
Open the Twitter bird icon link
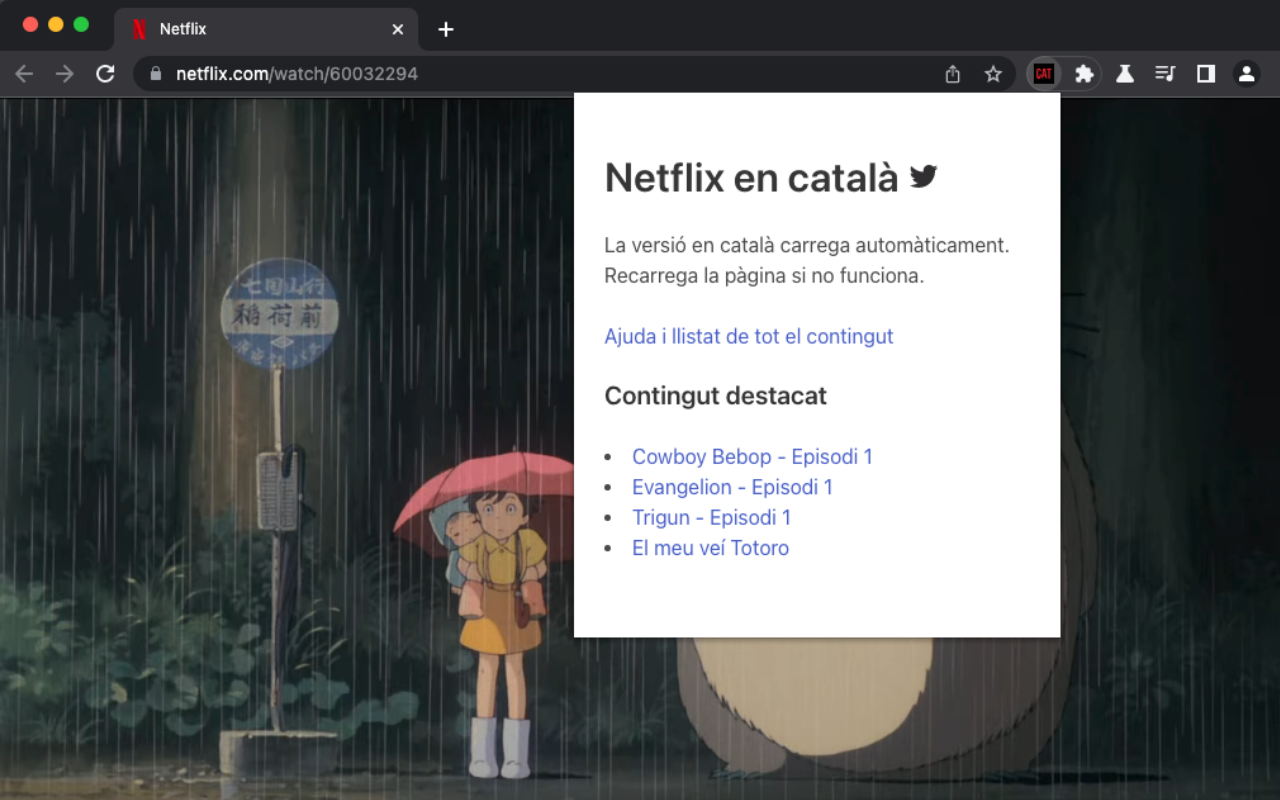click(x=923, y=177)
